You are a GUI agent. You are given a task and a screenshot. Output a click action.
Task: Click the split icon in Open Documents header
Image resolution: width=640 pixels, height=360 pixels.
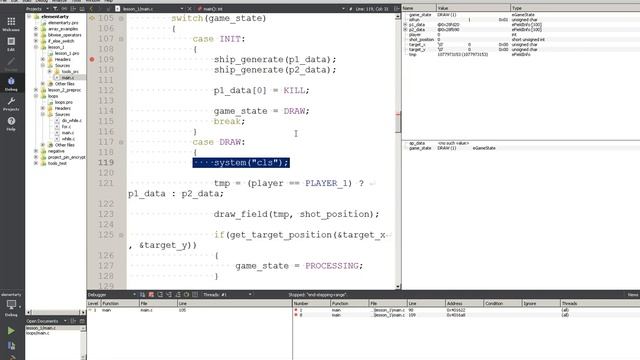point(73,321)
